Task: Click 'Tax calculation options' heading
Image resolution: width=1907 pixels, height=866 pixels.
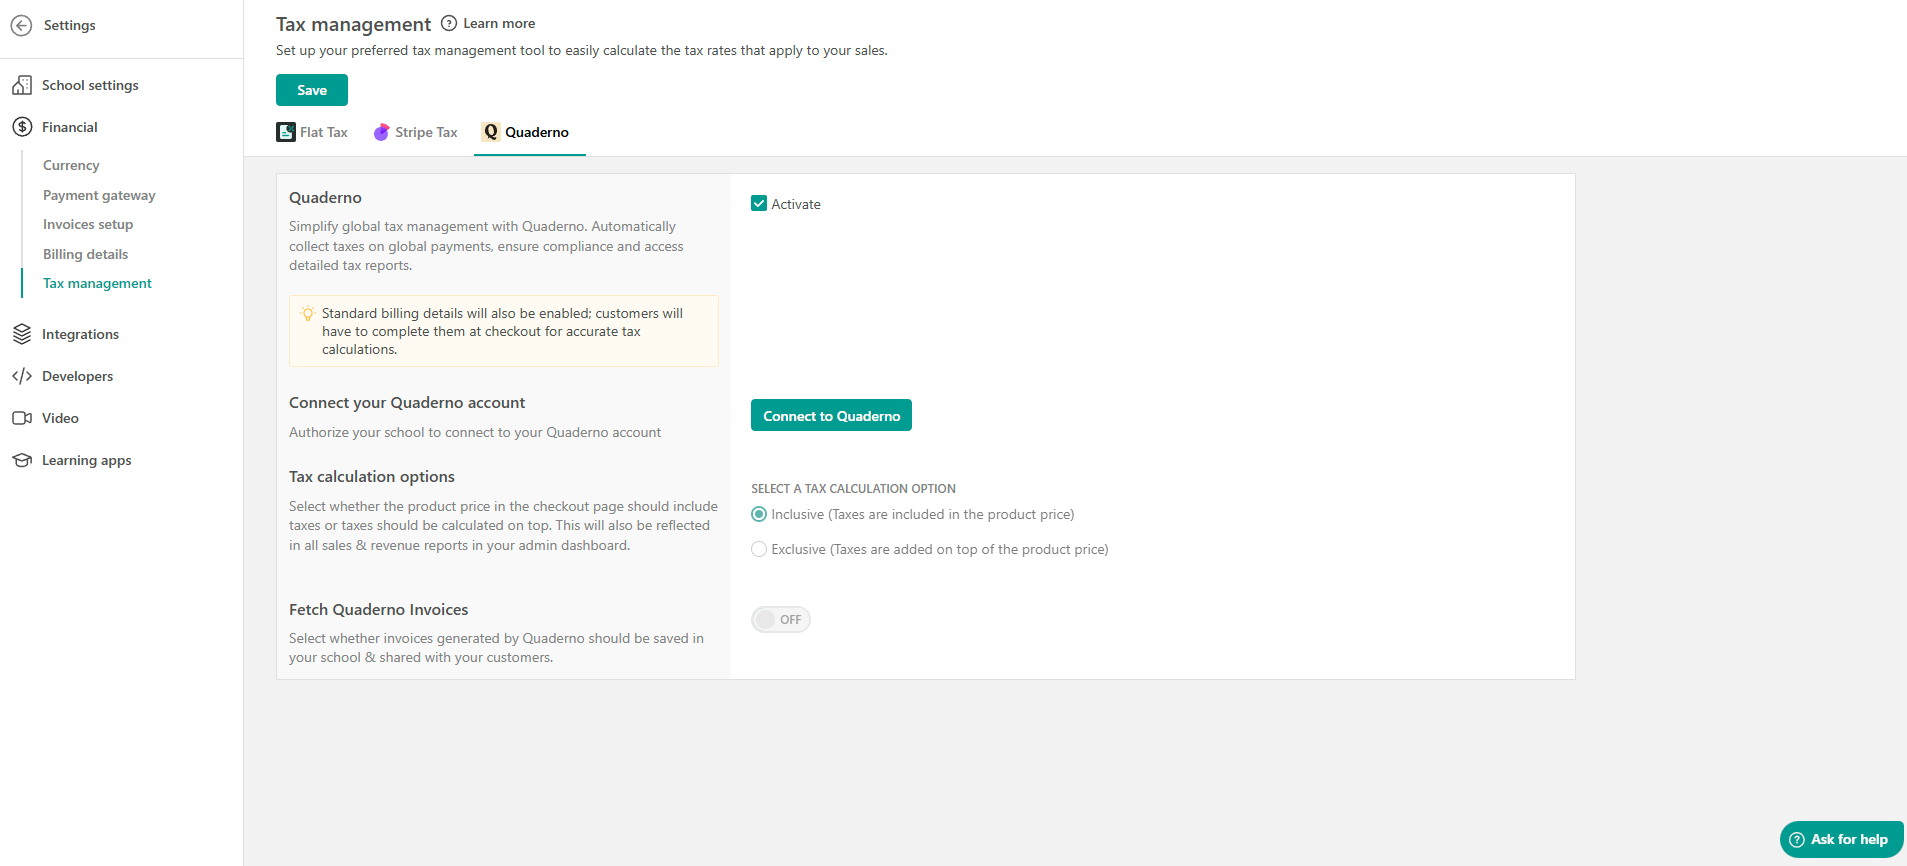Action: tap(372, 476)
